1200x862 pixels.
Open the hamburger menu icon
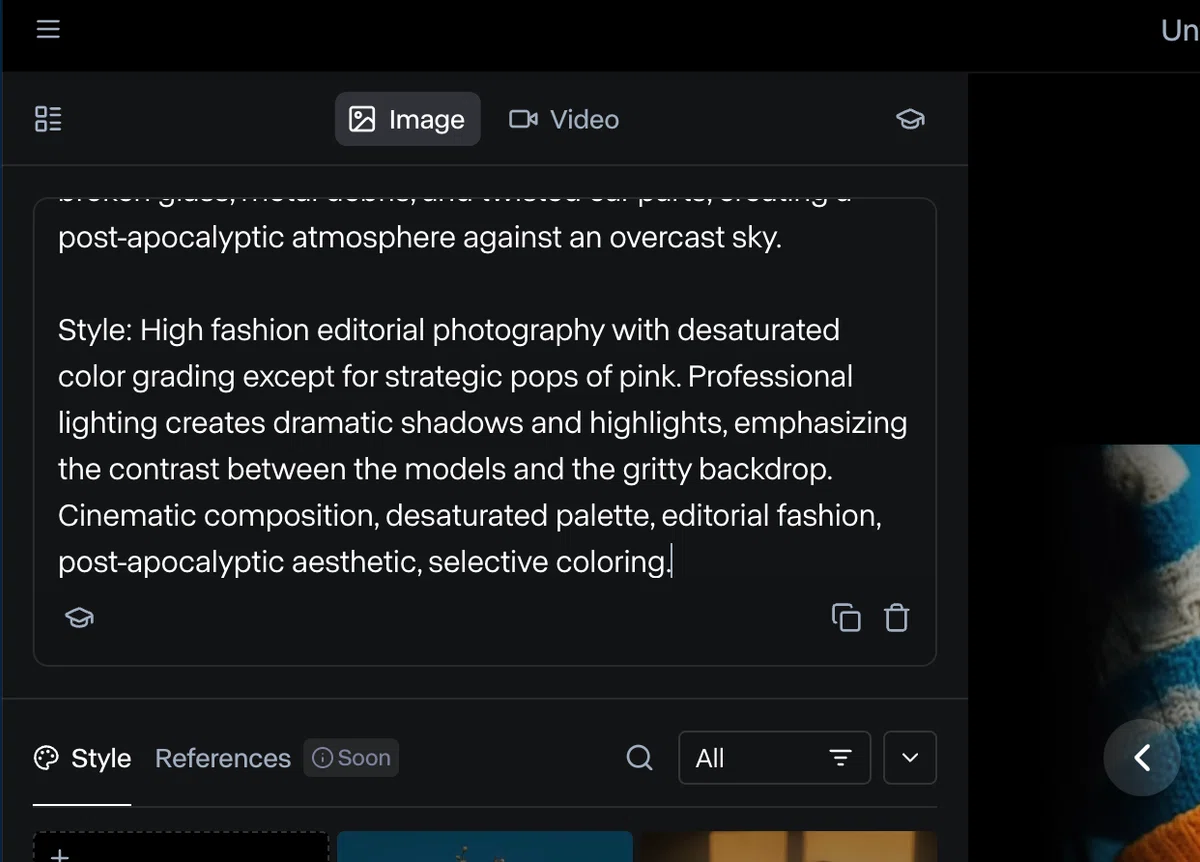tap(48, 30)
